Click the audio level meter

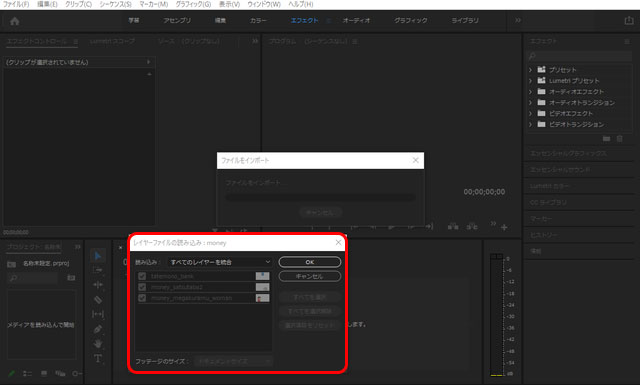[x=496, y=314]
